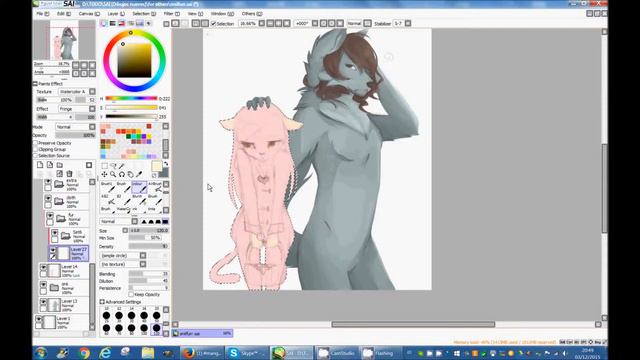Select the zoom magnifier tool
Screen dimensions: 640x360
(113, 174)
